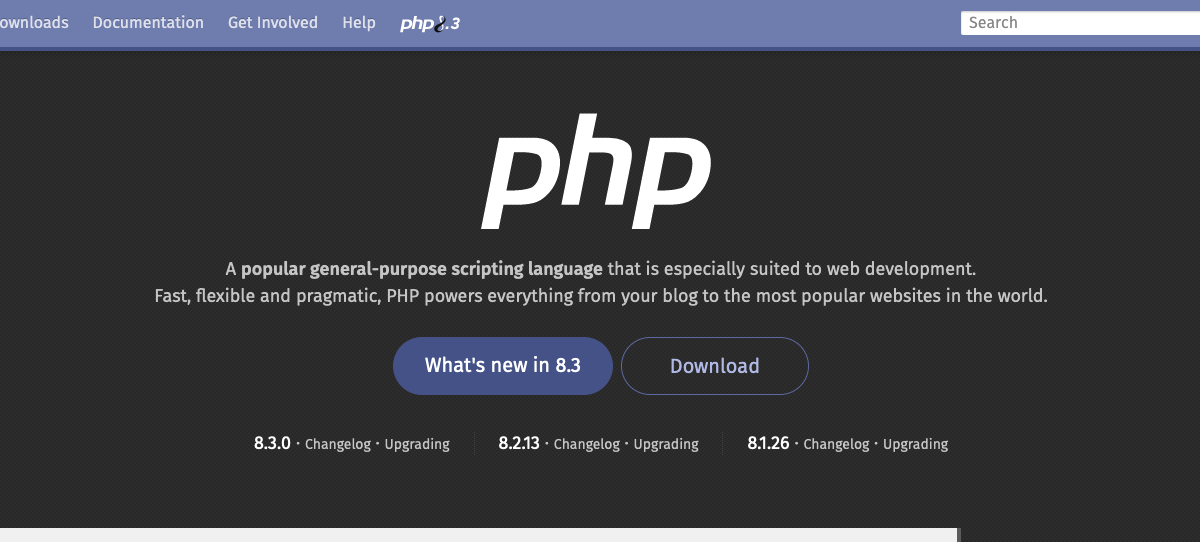Open the 8.3.0 version link
The image size is (1200, 542).
point(272,443)
